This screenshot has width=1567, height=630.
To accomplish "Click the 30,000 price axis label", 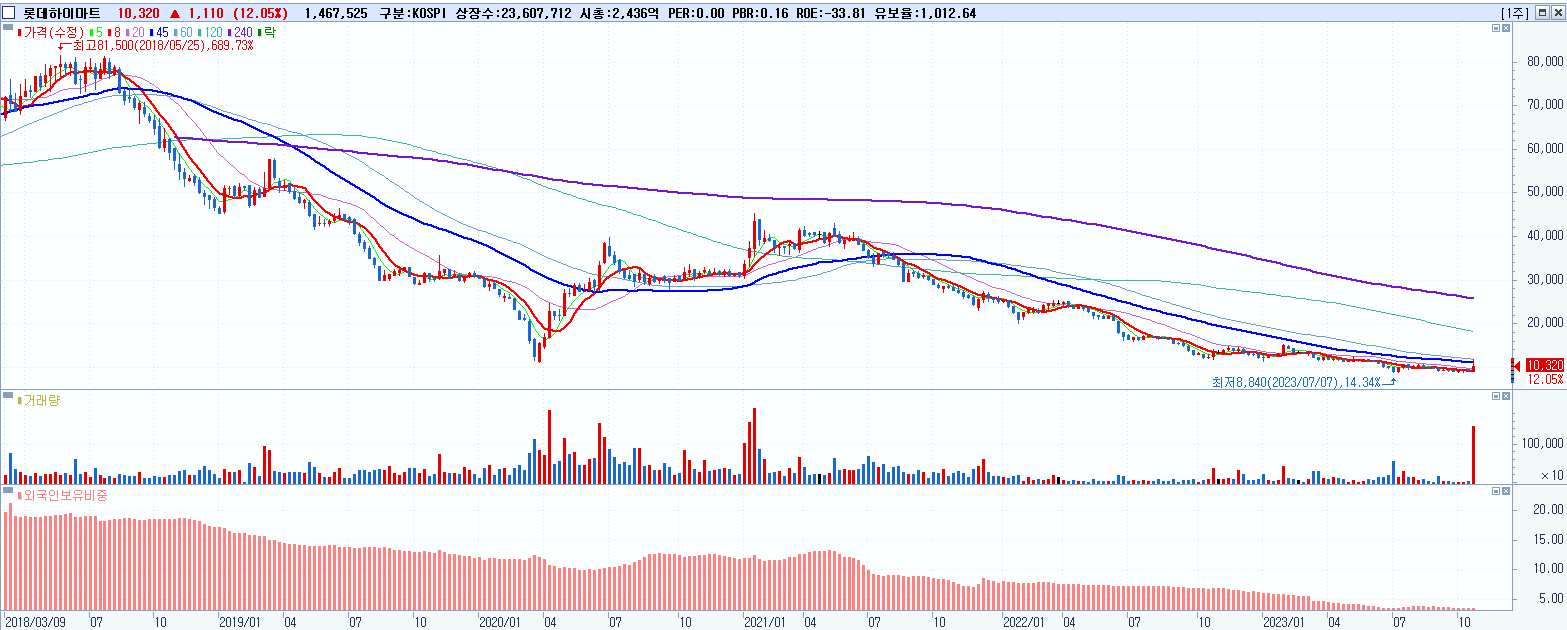I will point(1545,279).
